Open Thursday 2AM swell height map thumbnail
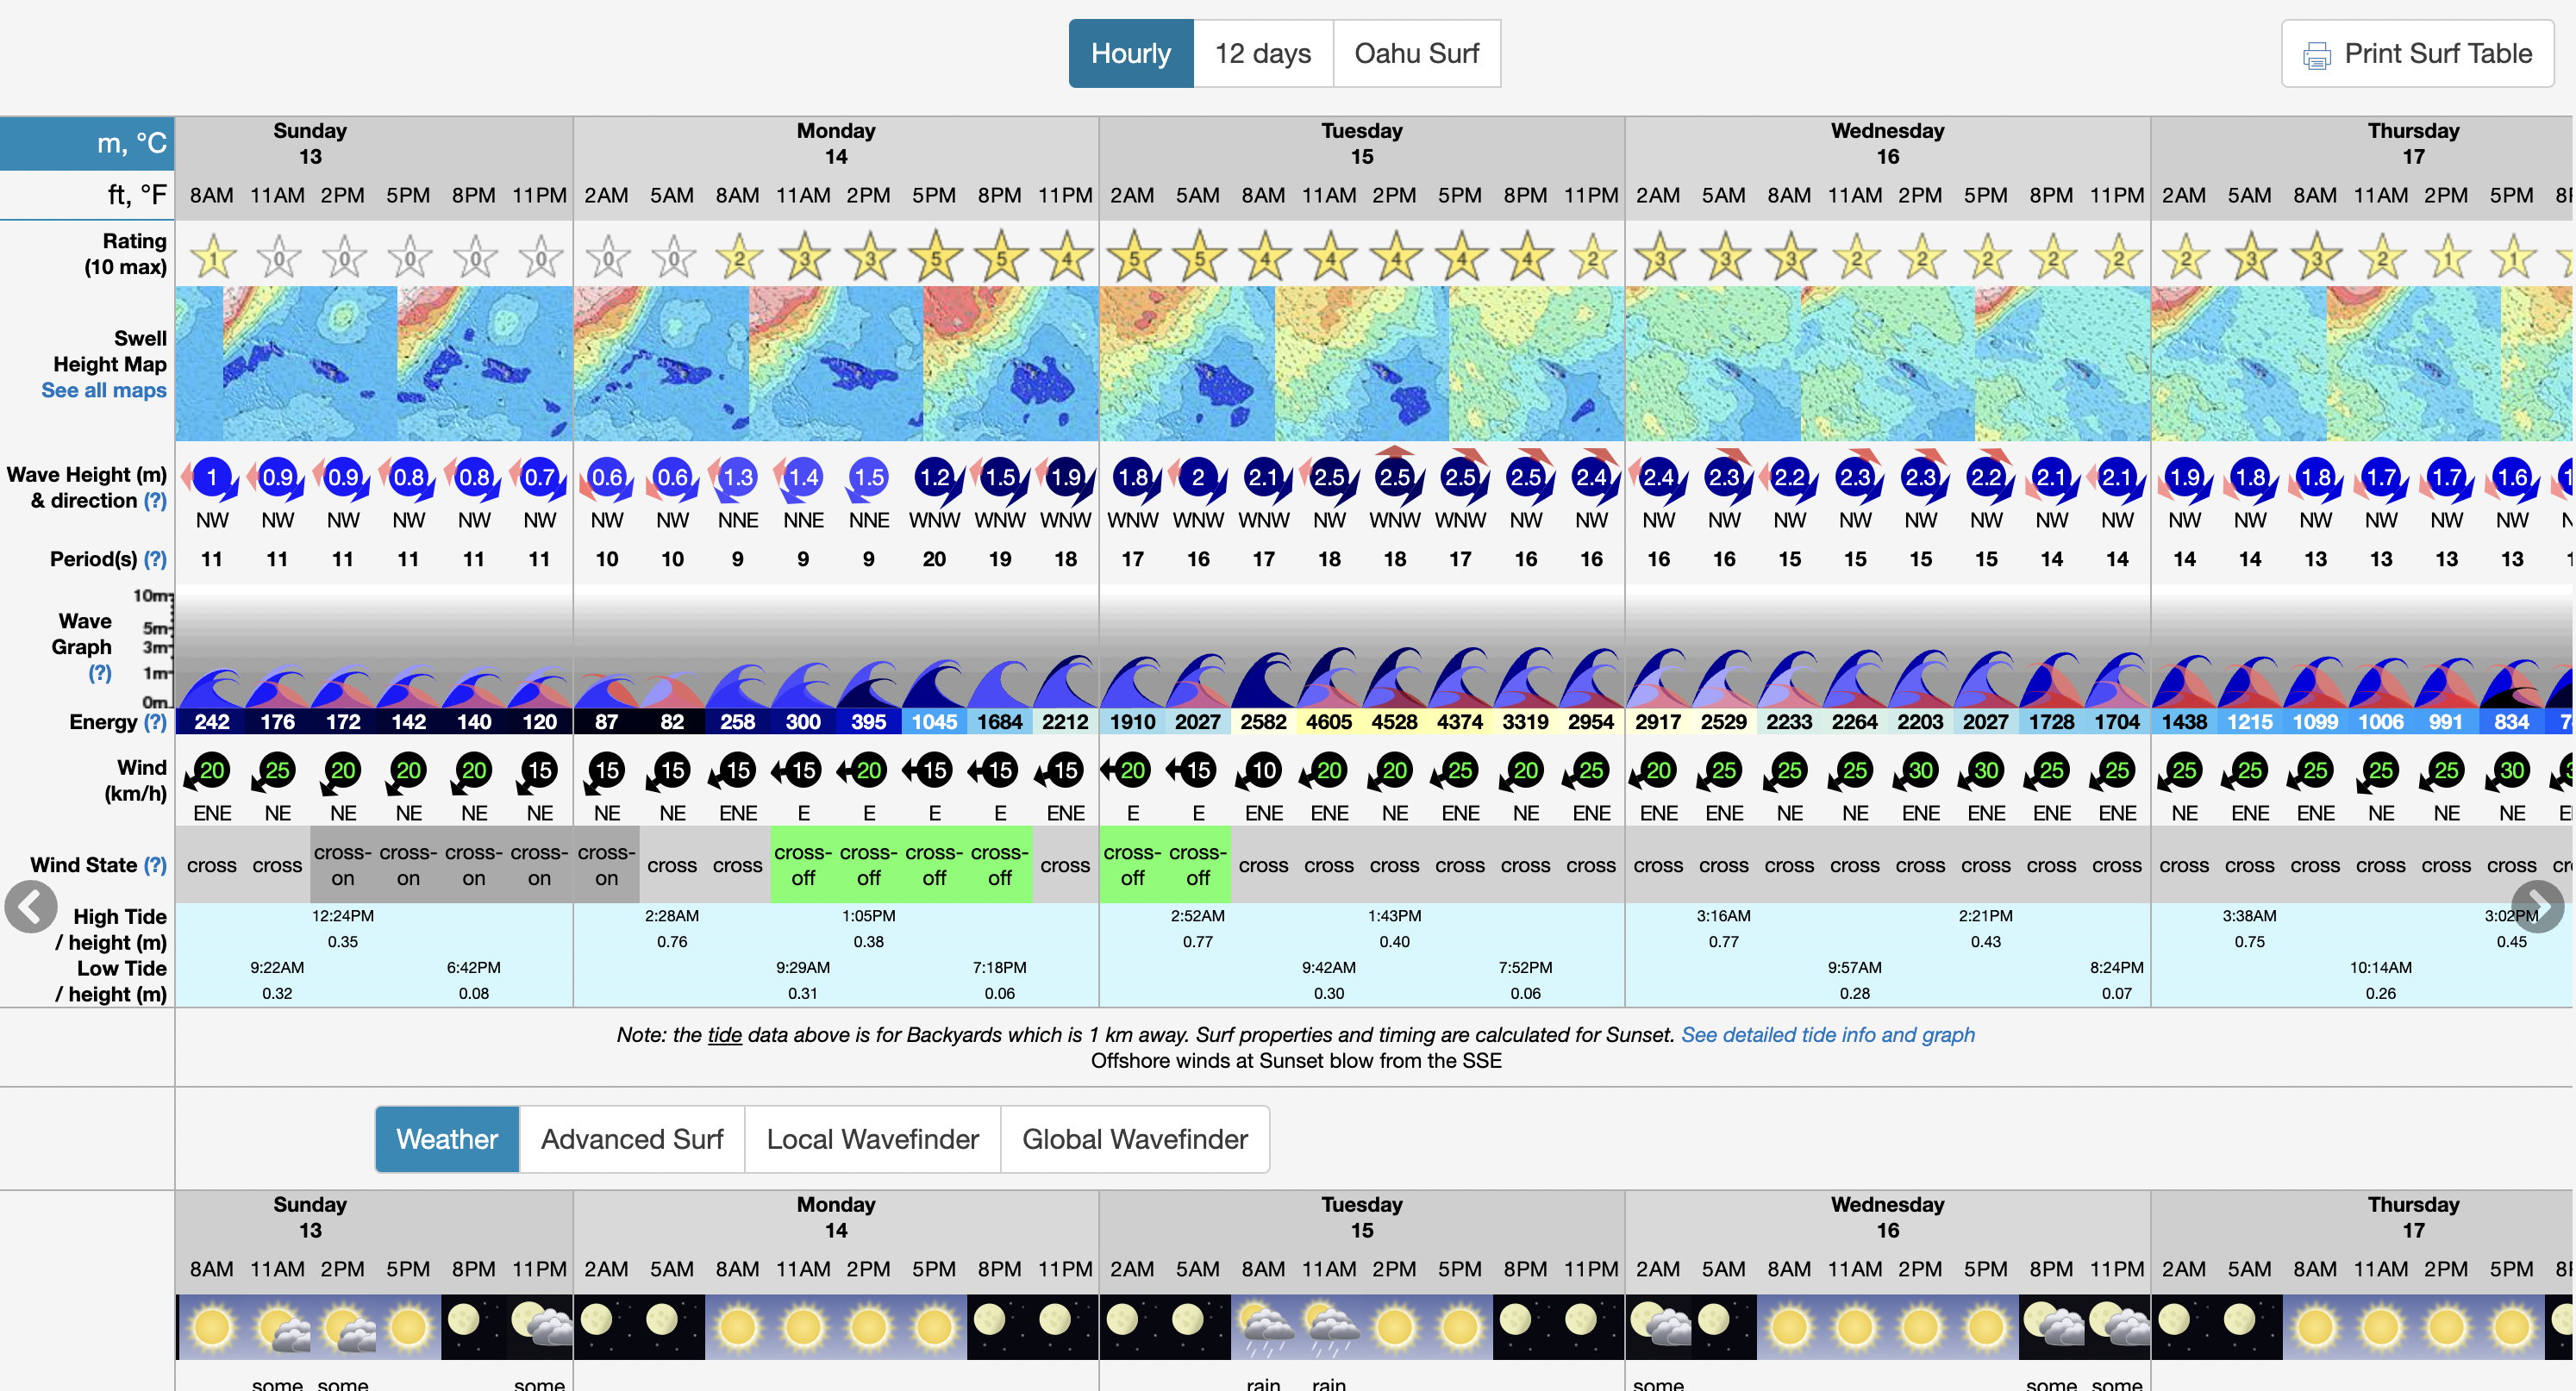The width and height of the screenshot is (2576, 1391). (2239, 364)
